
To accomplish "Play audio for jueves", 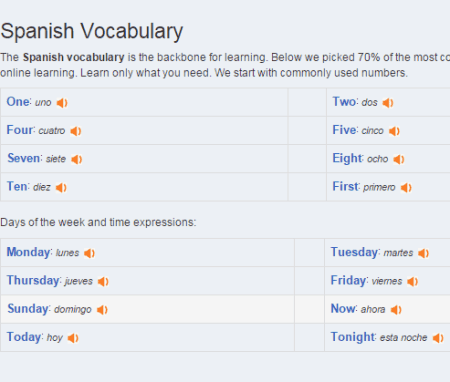I will (x=103, y=282).
